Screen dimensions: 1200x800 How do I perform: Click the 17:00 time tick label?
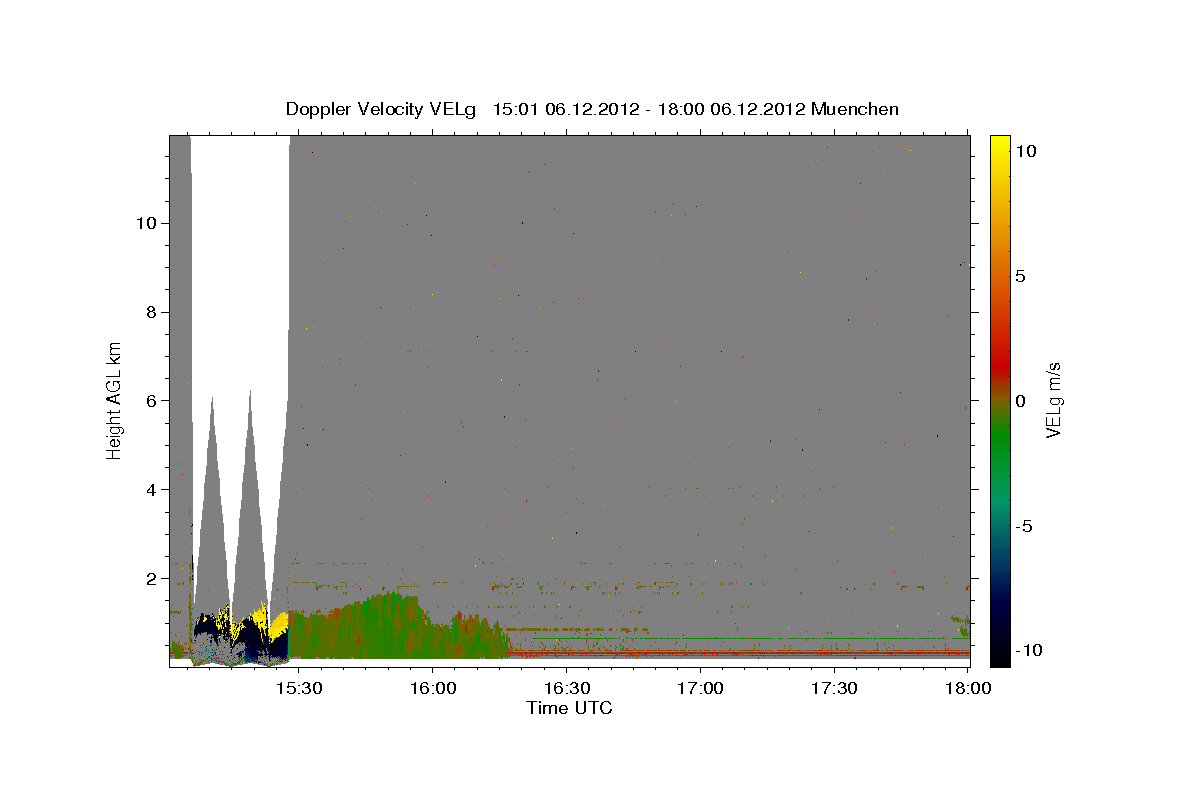[x=701, y=688]
